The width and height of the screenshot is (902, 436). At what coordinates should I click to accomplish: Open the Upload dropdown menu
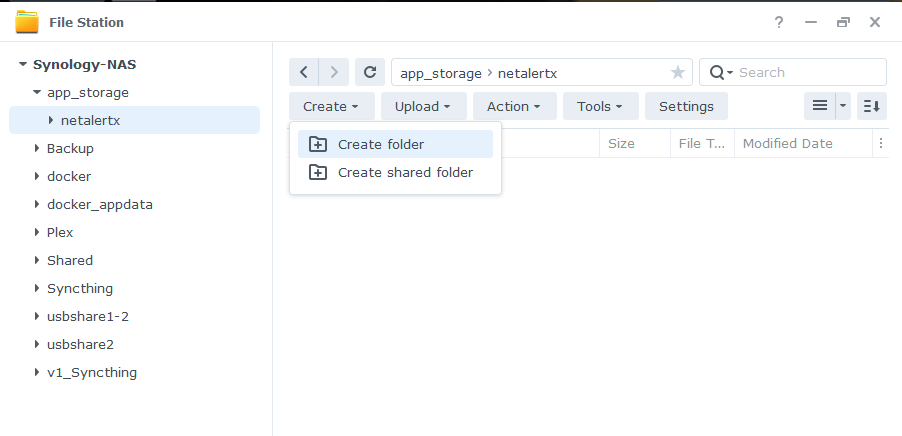click(423, 106)
